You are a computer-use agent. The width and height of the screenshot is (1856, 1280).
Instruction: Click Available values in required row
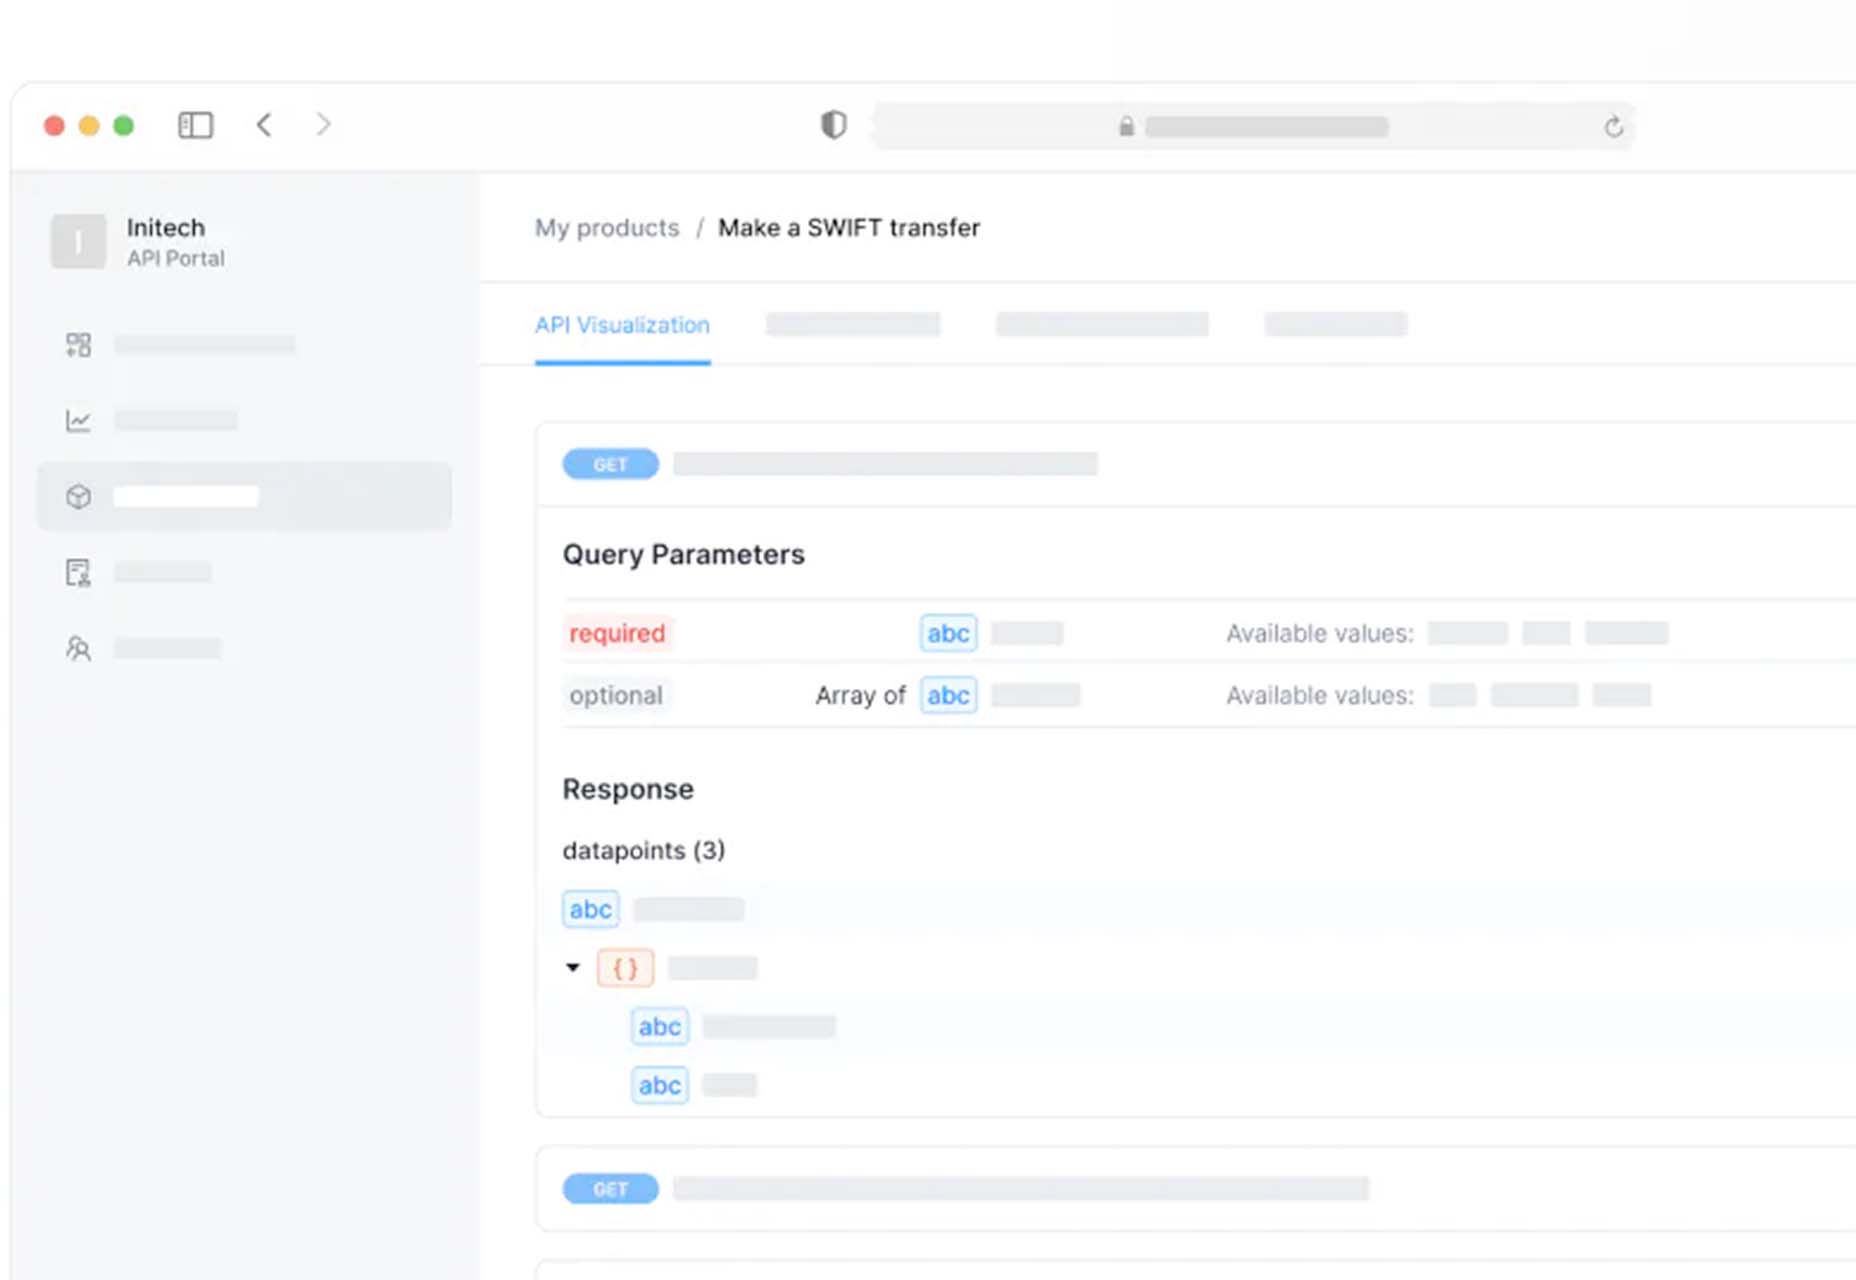click(1320, 633)
